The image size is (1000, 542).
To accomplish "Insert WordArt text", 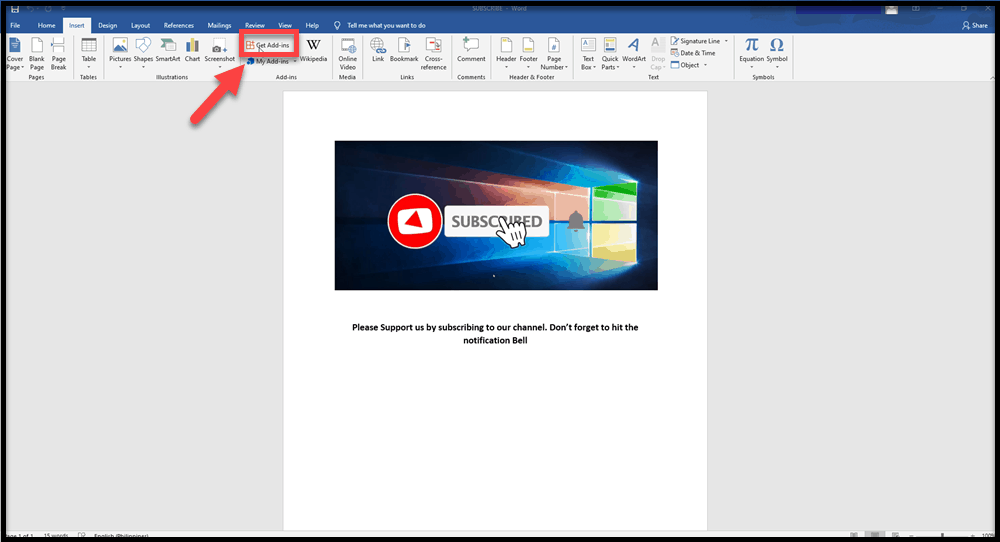I will point(633,54).
